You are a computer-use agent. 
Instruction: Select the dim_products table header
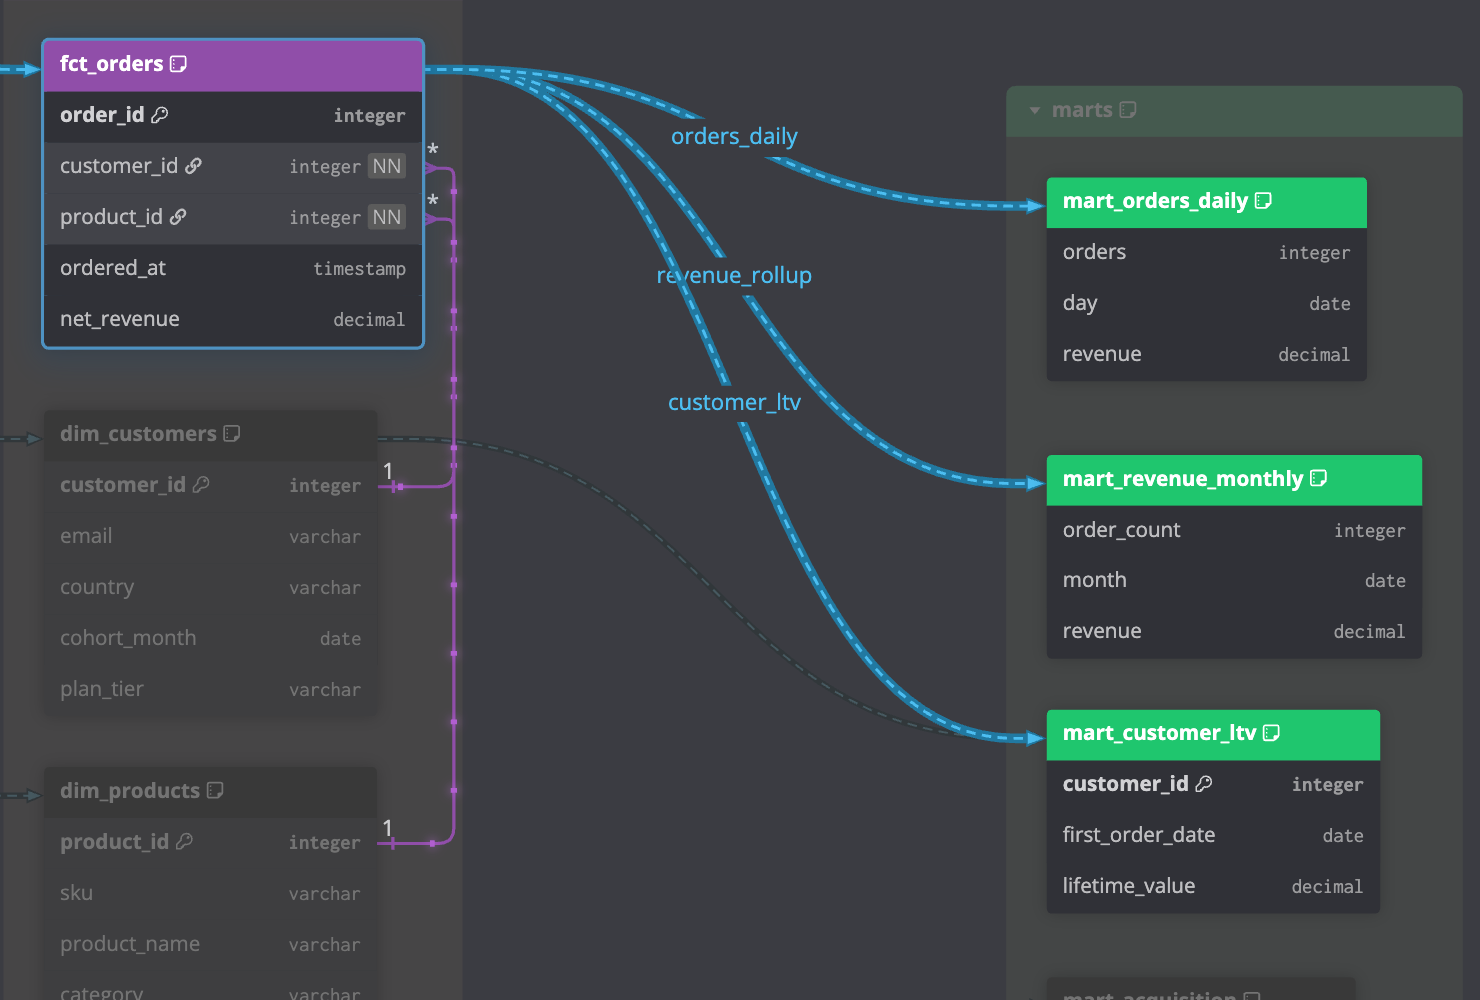[x=211, y=792]
